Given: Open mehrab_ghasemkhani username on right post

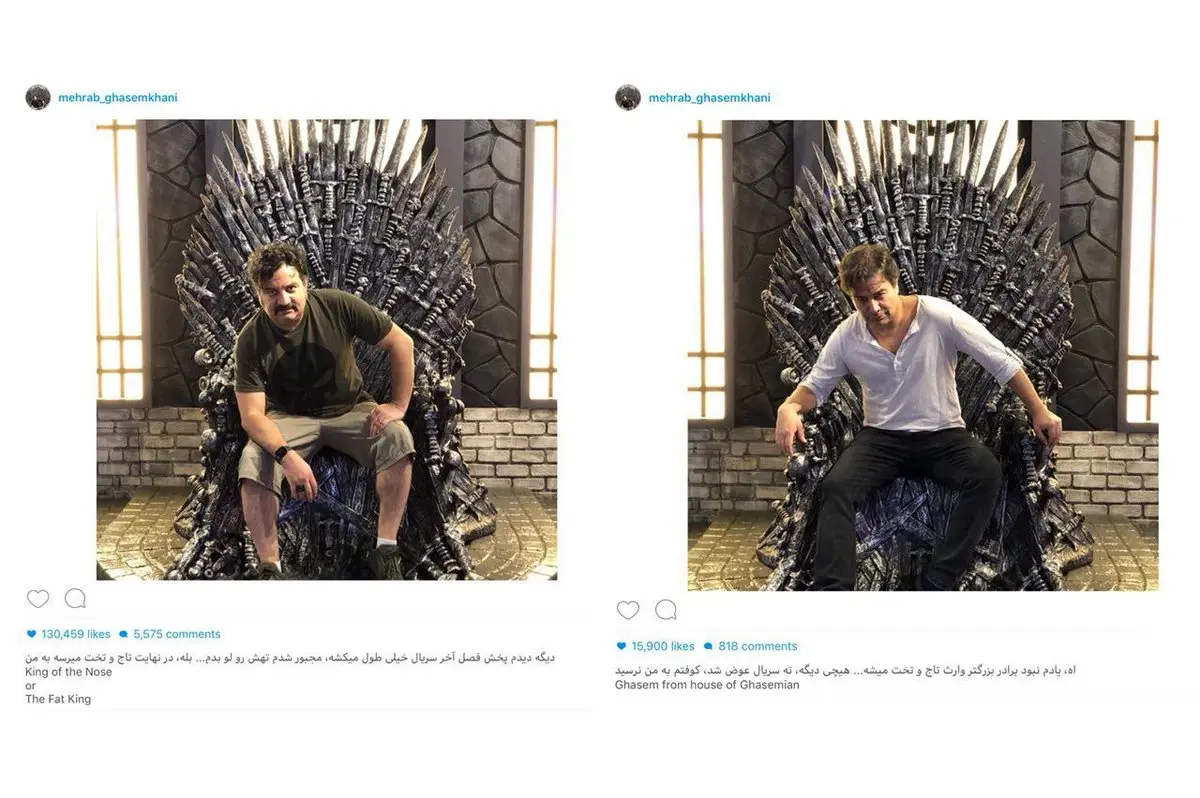Looking at the screenshot, I should pyautogui.click(x=709, y=98).
